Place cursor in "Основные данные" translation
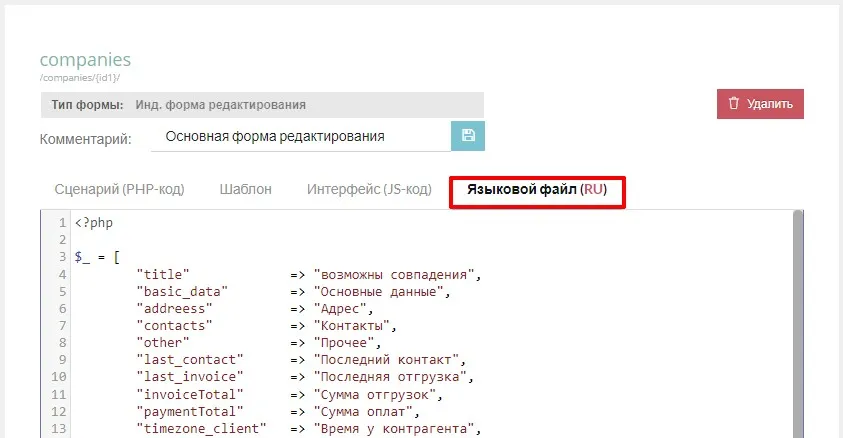Viewport: 843px width, 438px height. click(380, 291)
